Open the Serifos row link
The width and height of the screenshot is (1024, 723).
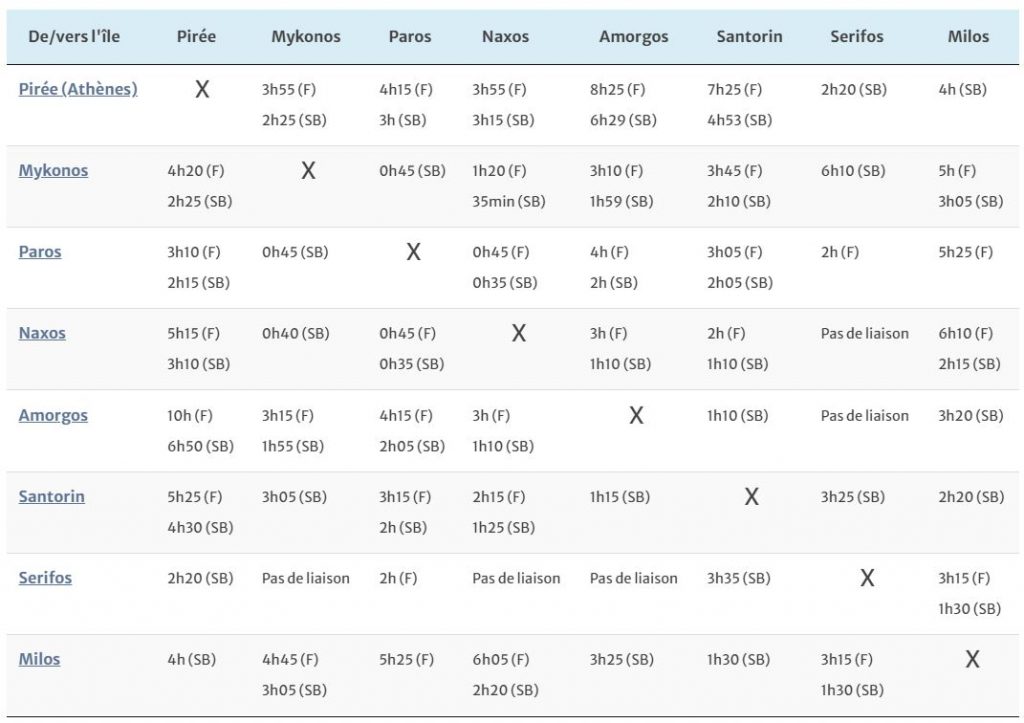45,577
